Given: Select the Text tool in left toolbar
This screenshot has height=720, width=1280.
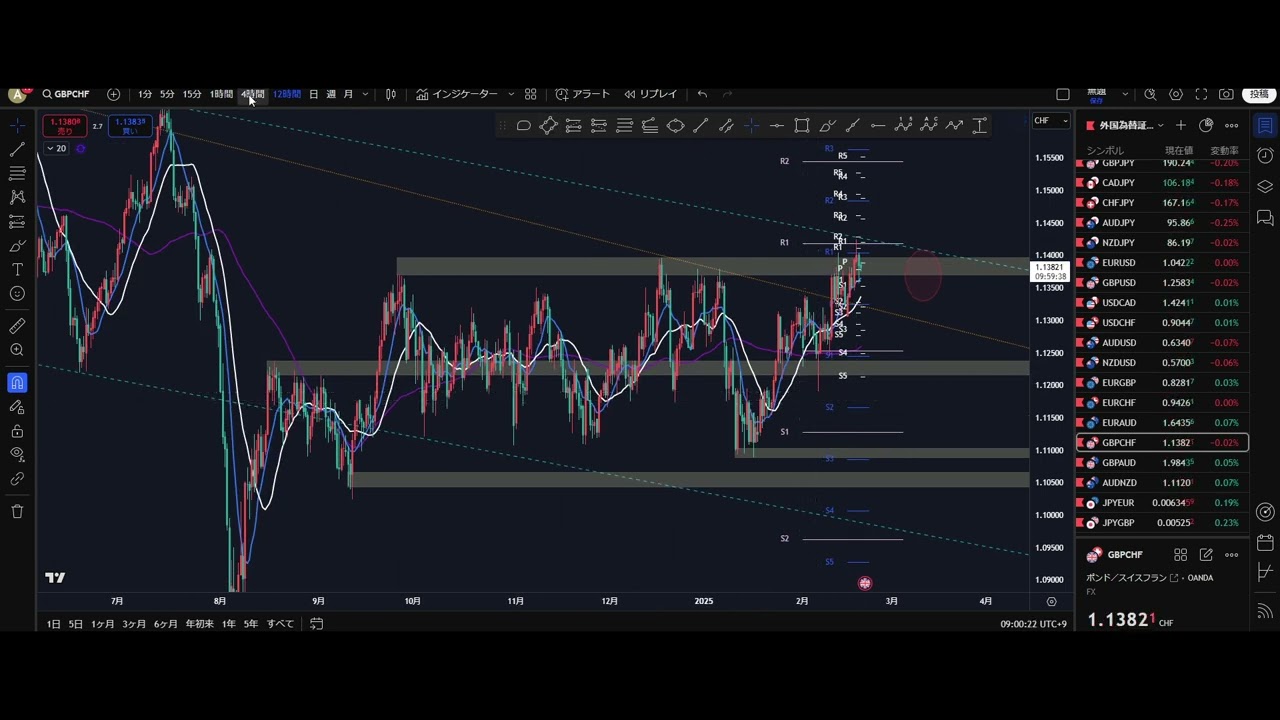Looking at the screenshot, I should pyautogui.click(x=17, y=270).
